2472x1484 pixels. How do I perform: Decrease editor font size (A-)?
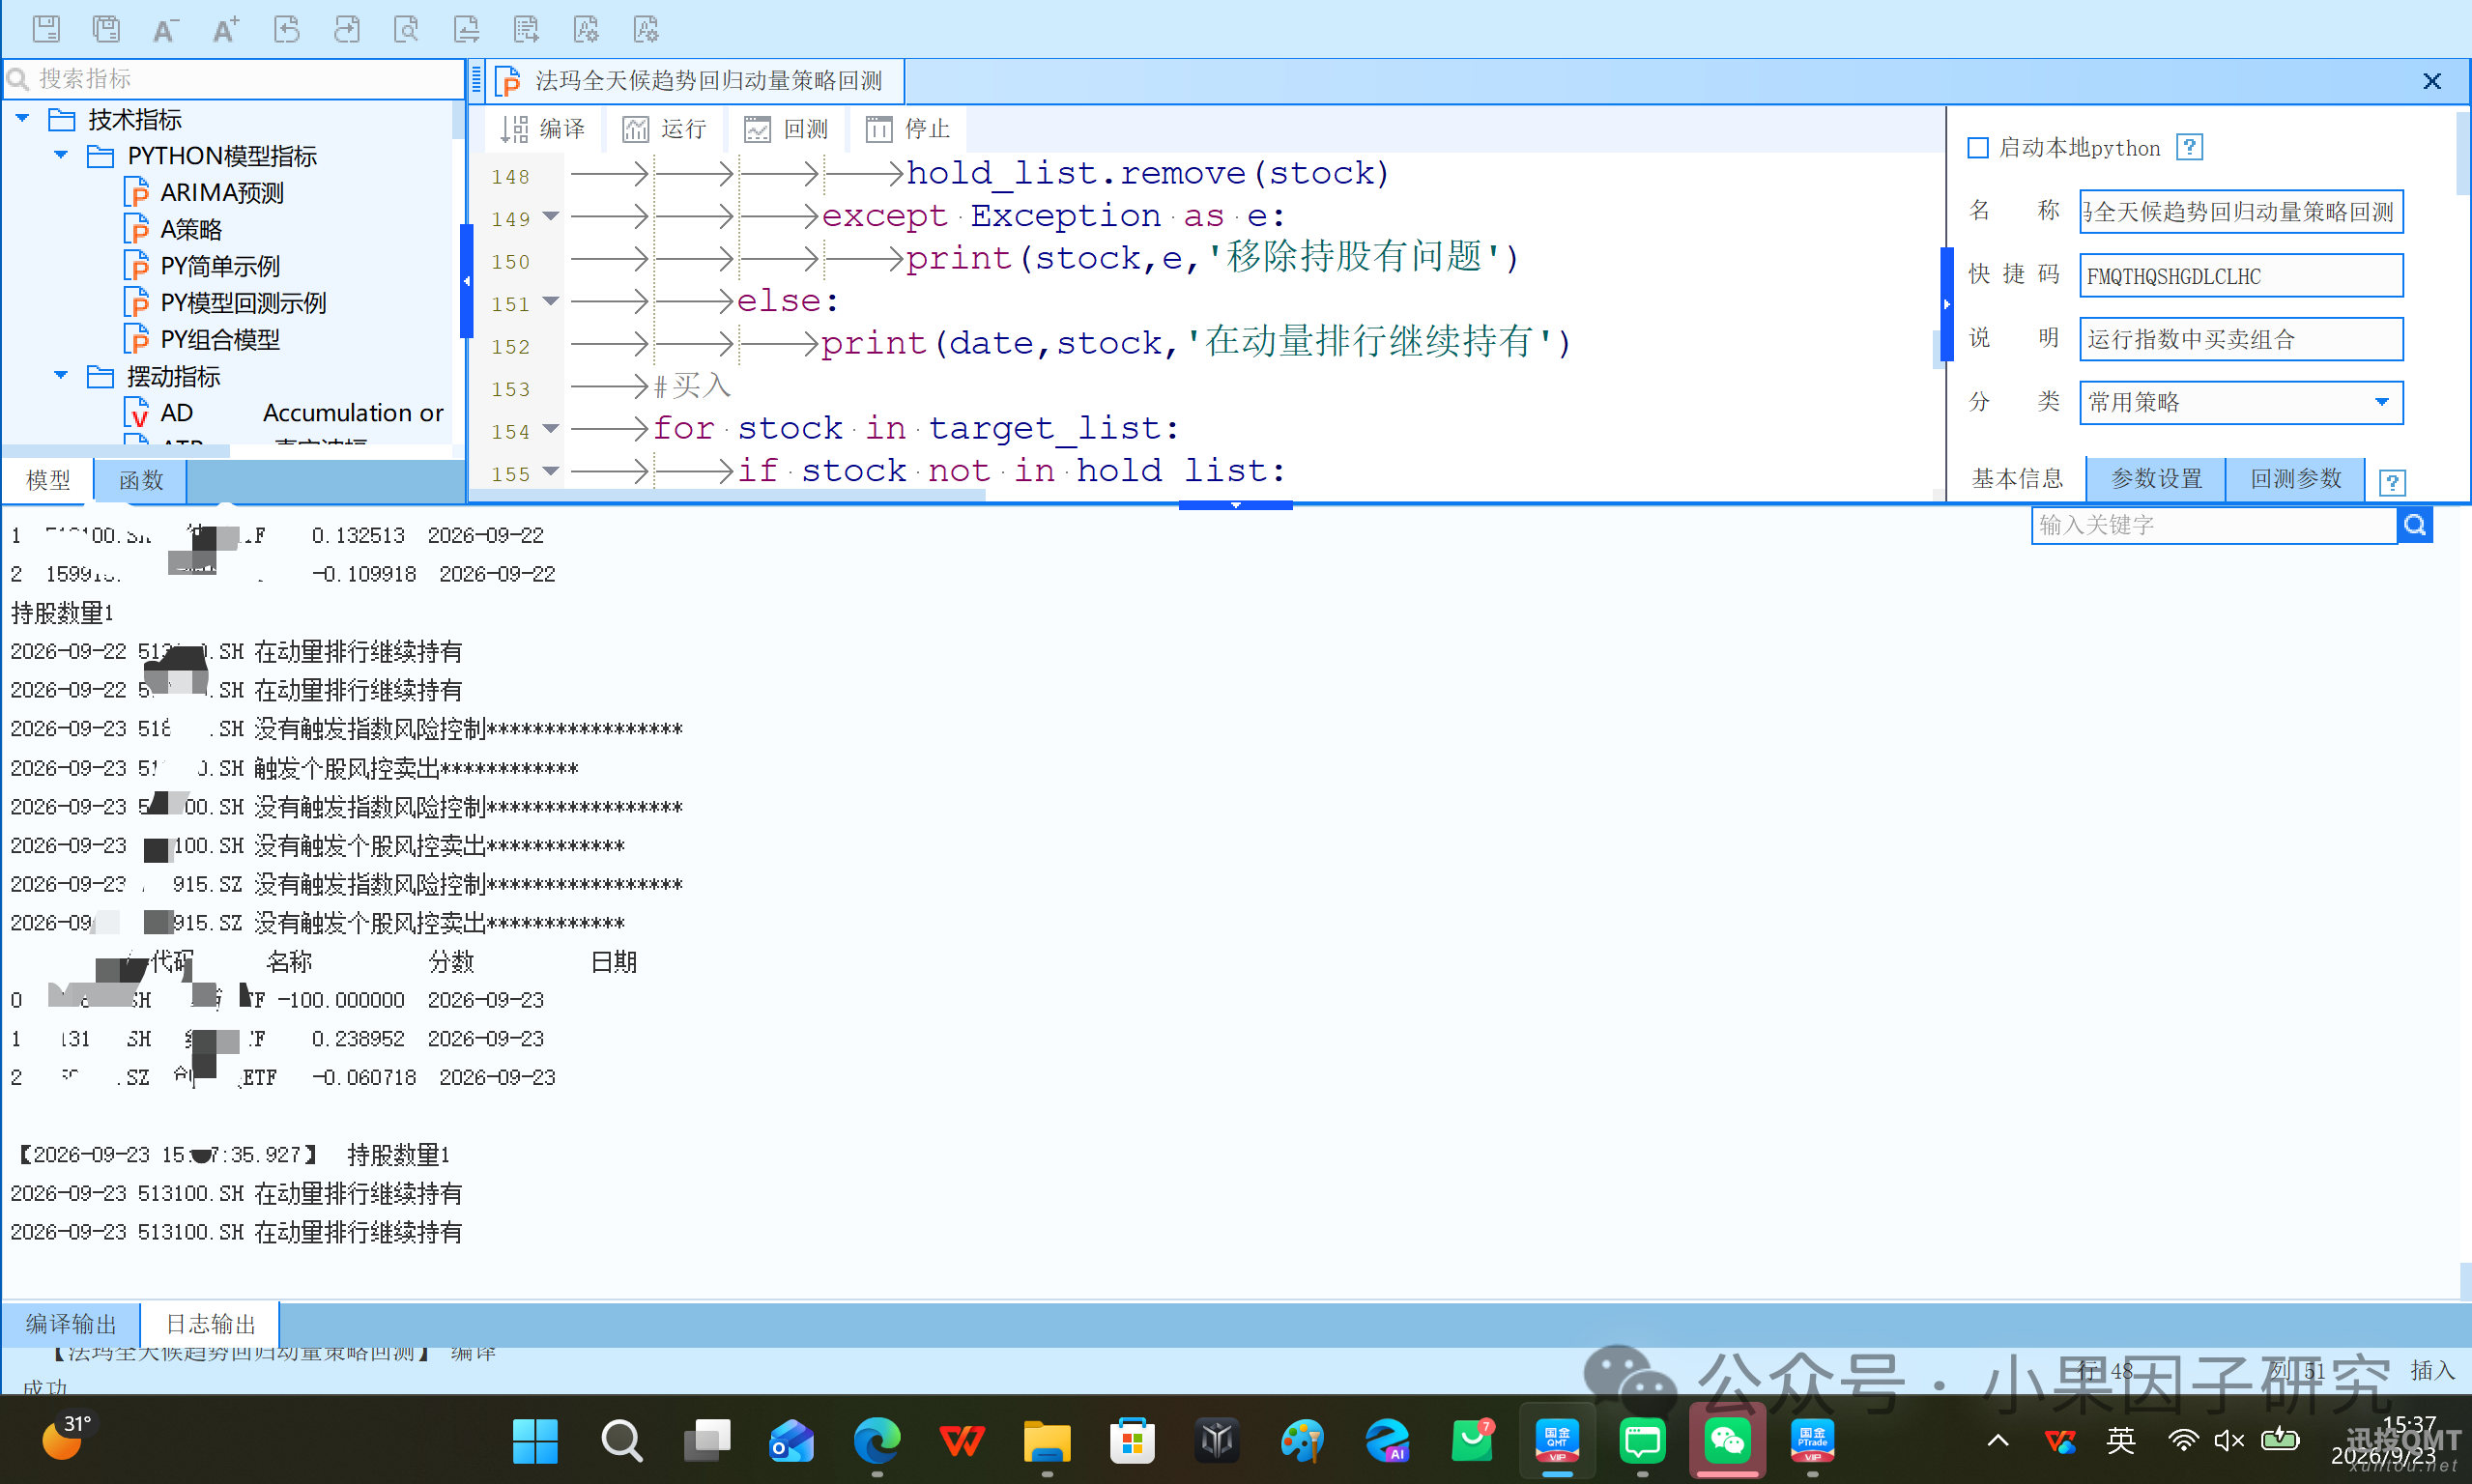pyautogui.click(x=166, y=29)
